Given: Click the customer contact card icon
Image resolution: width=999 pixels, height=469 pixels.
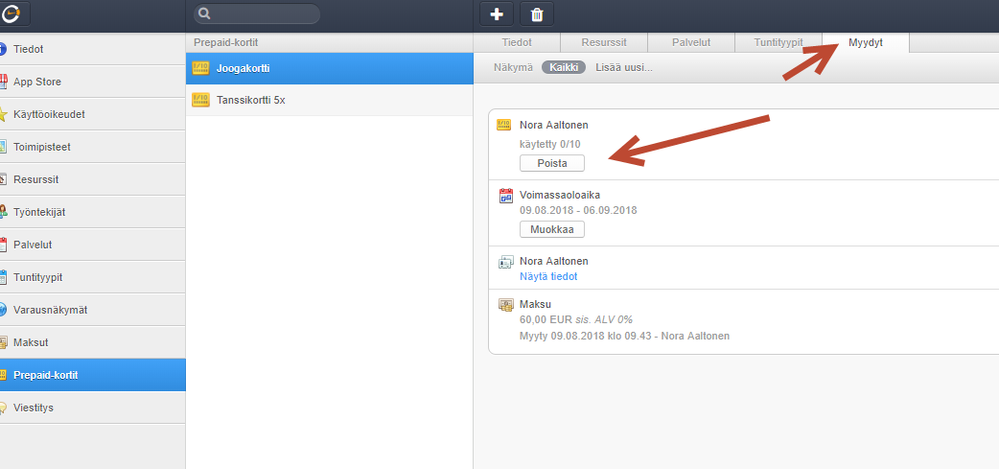Looking at the screenshot, I should (x=505, y=262).
